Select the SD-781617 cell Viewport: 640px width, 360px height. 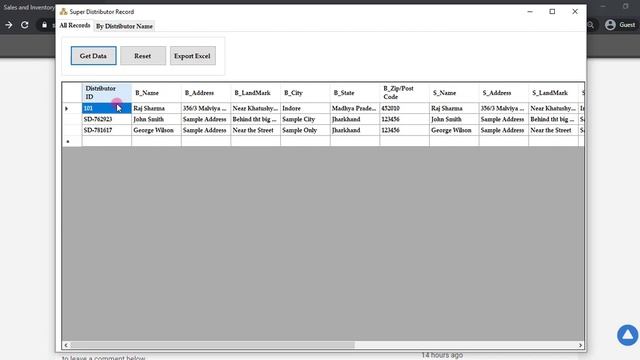coord(107,130)
